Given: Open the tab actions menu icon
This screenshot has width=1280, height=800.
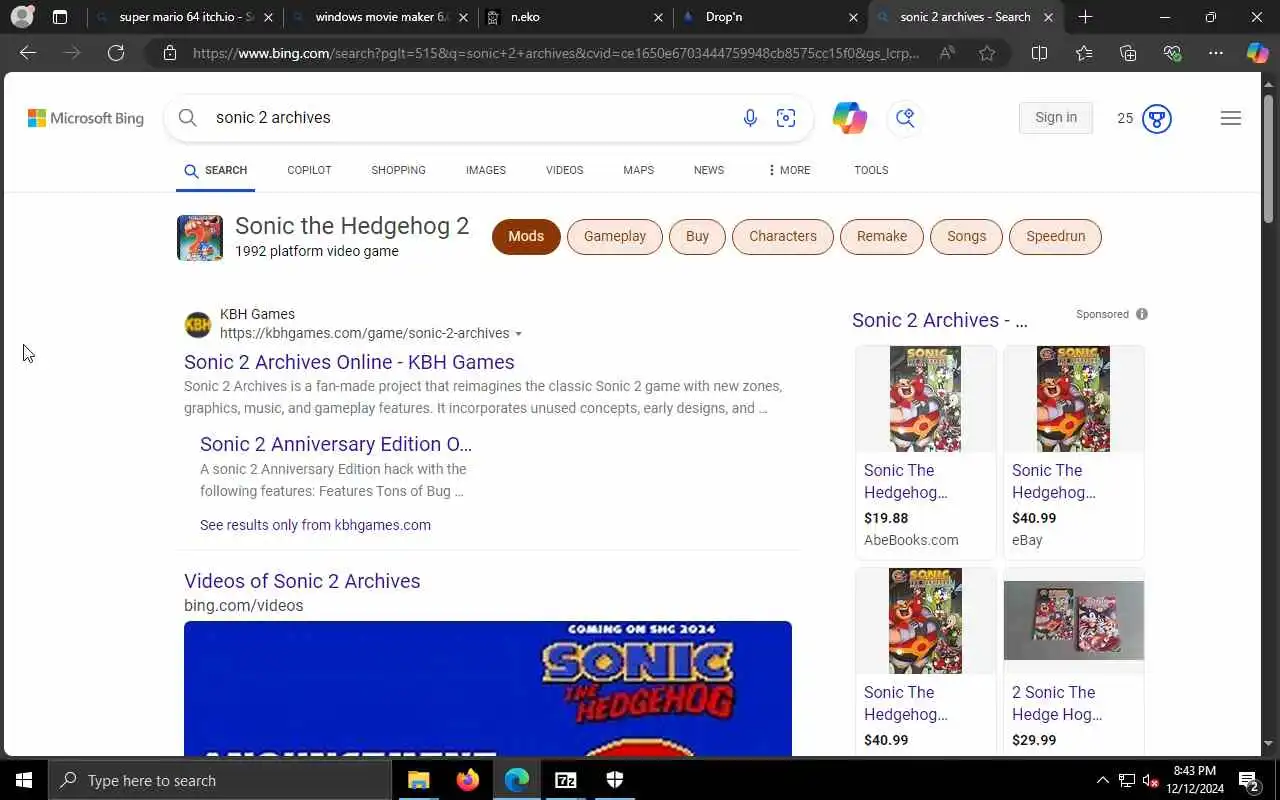Looking at the screenshot, I should [60, 17].
